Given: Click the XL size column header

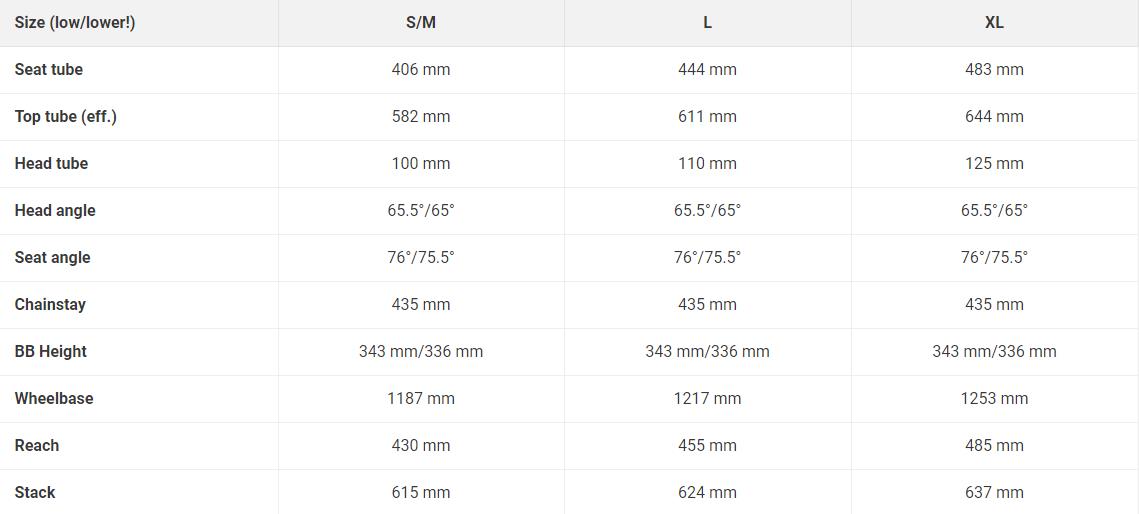Looking at the screenshot, I should pyautogui.click(x=994, y=23).
